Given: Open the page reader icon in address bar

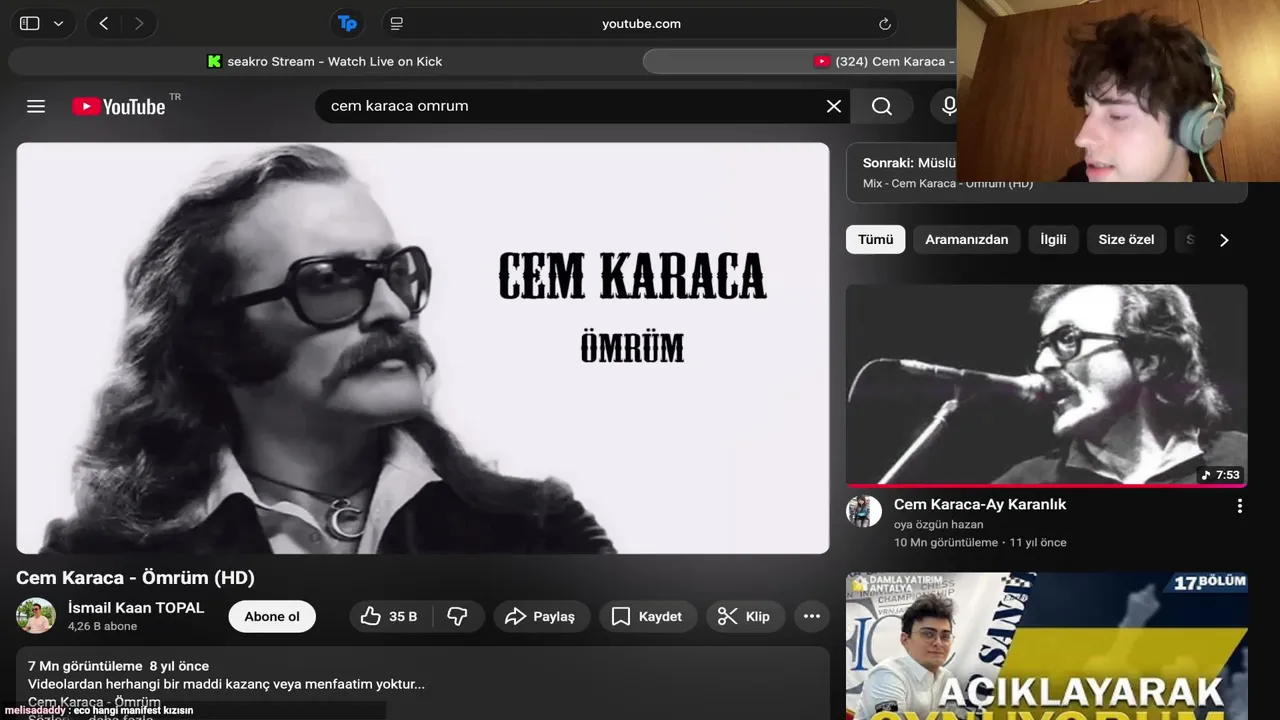Looking at the screenshot, I should (x=397, y=23).
